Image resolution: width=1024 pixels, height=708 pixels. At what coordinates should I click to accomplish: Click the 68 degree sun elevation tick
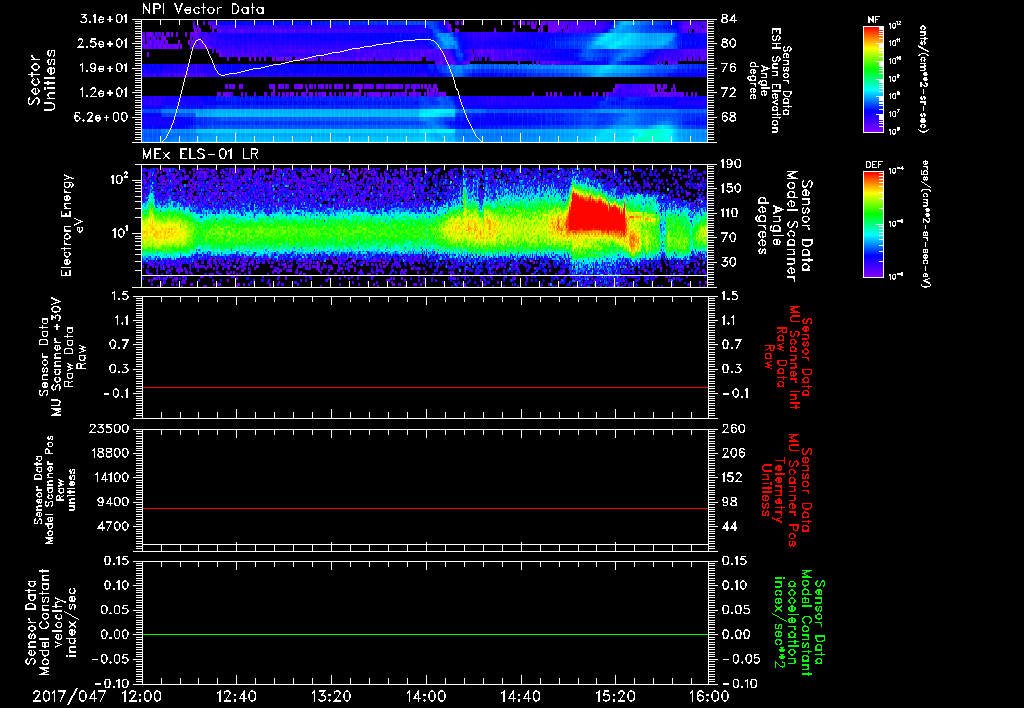(728, 117)
